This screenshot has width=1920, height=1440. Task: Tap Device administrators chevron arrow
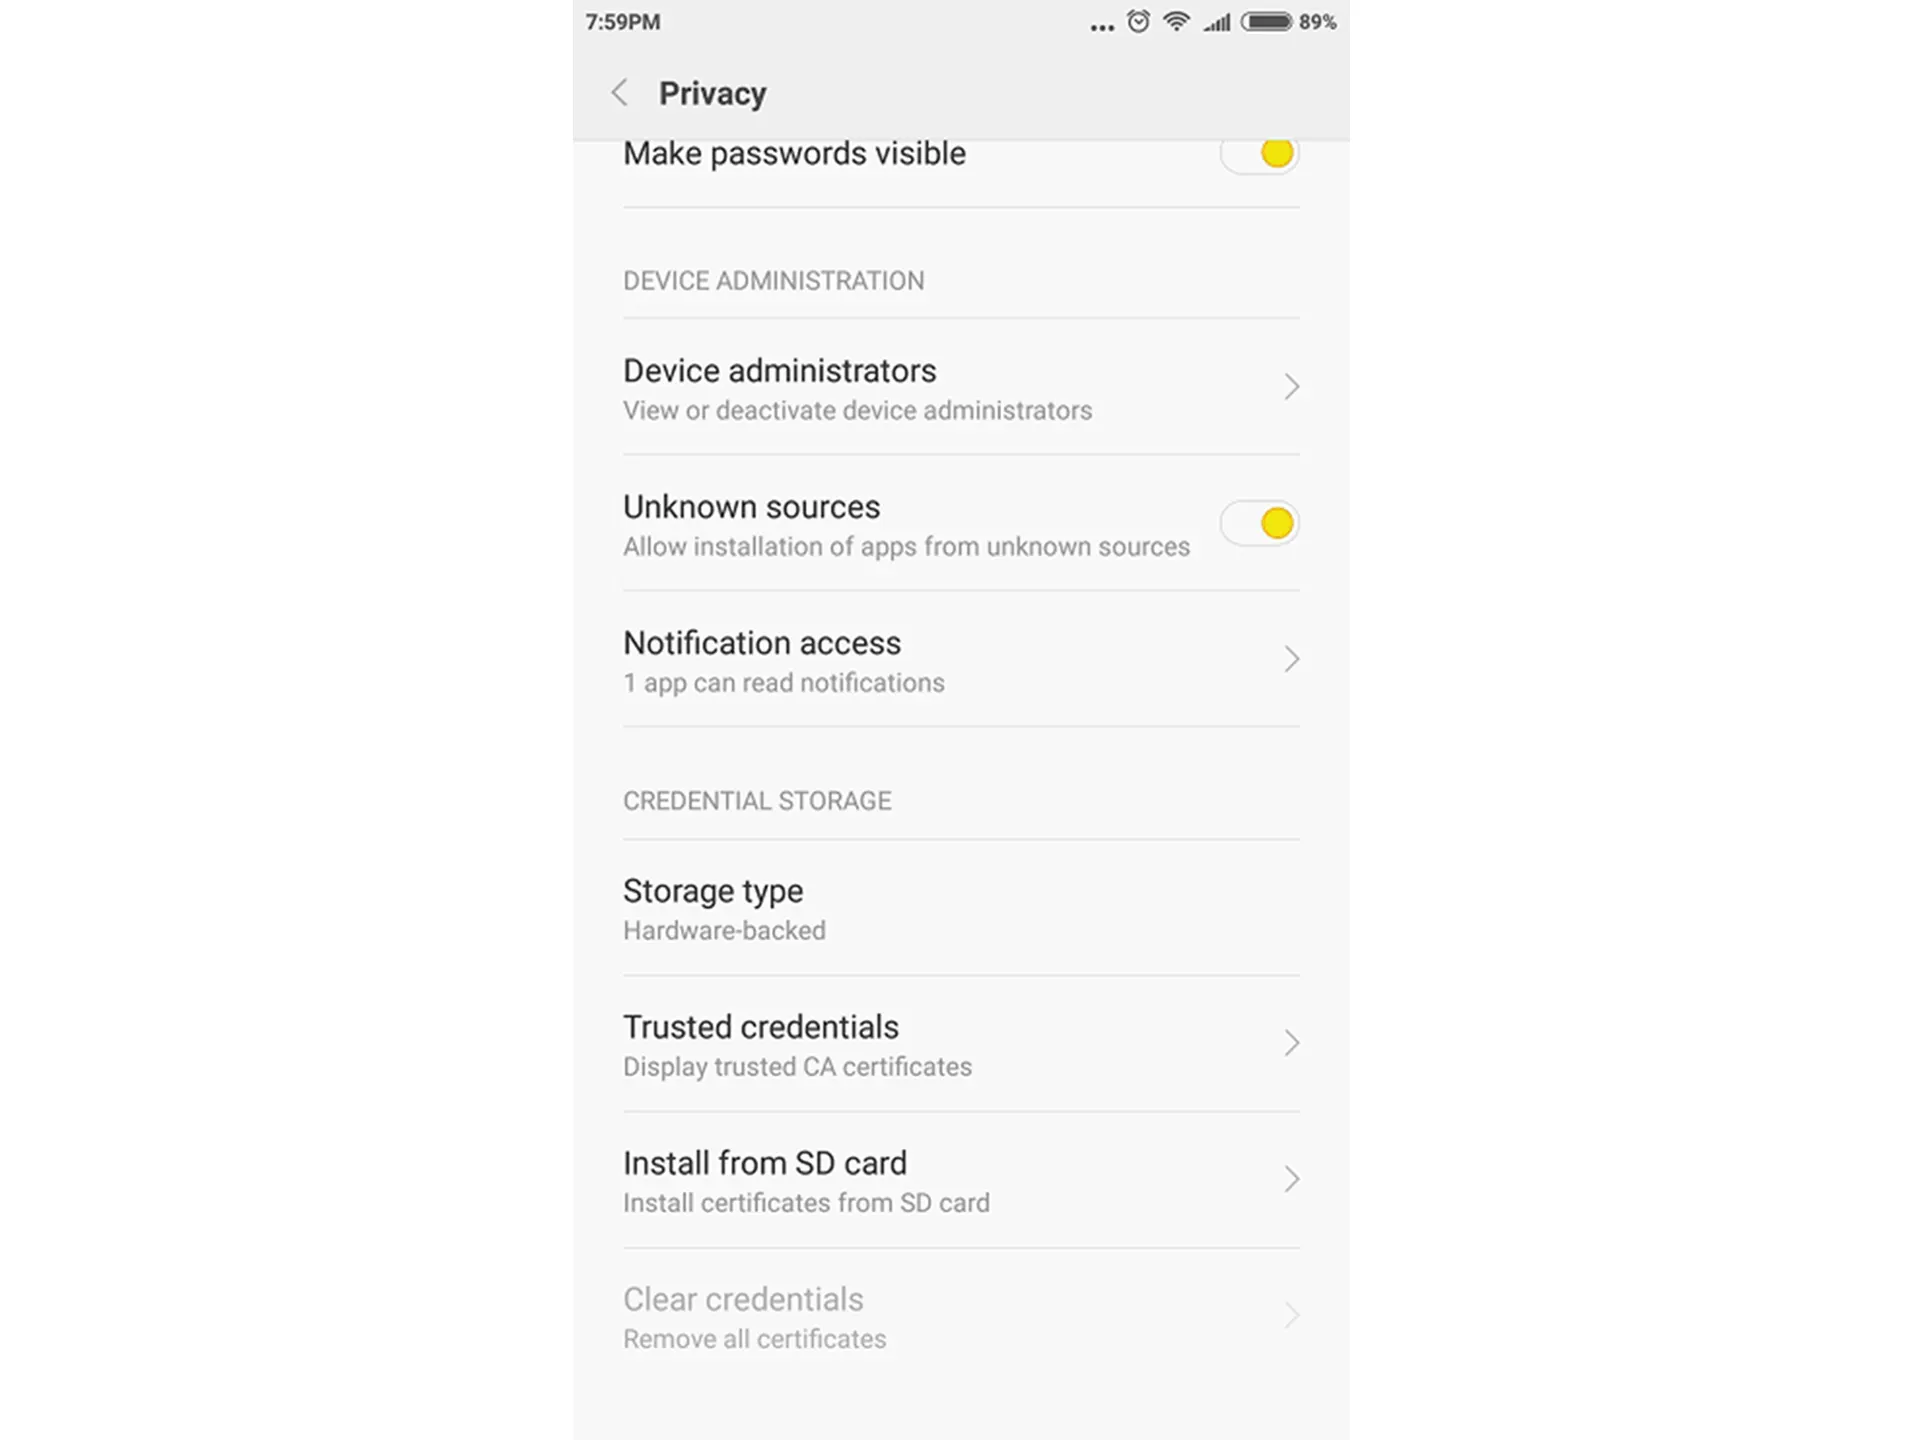(1290, 386)
